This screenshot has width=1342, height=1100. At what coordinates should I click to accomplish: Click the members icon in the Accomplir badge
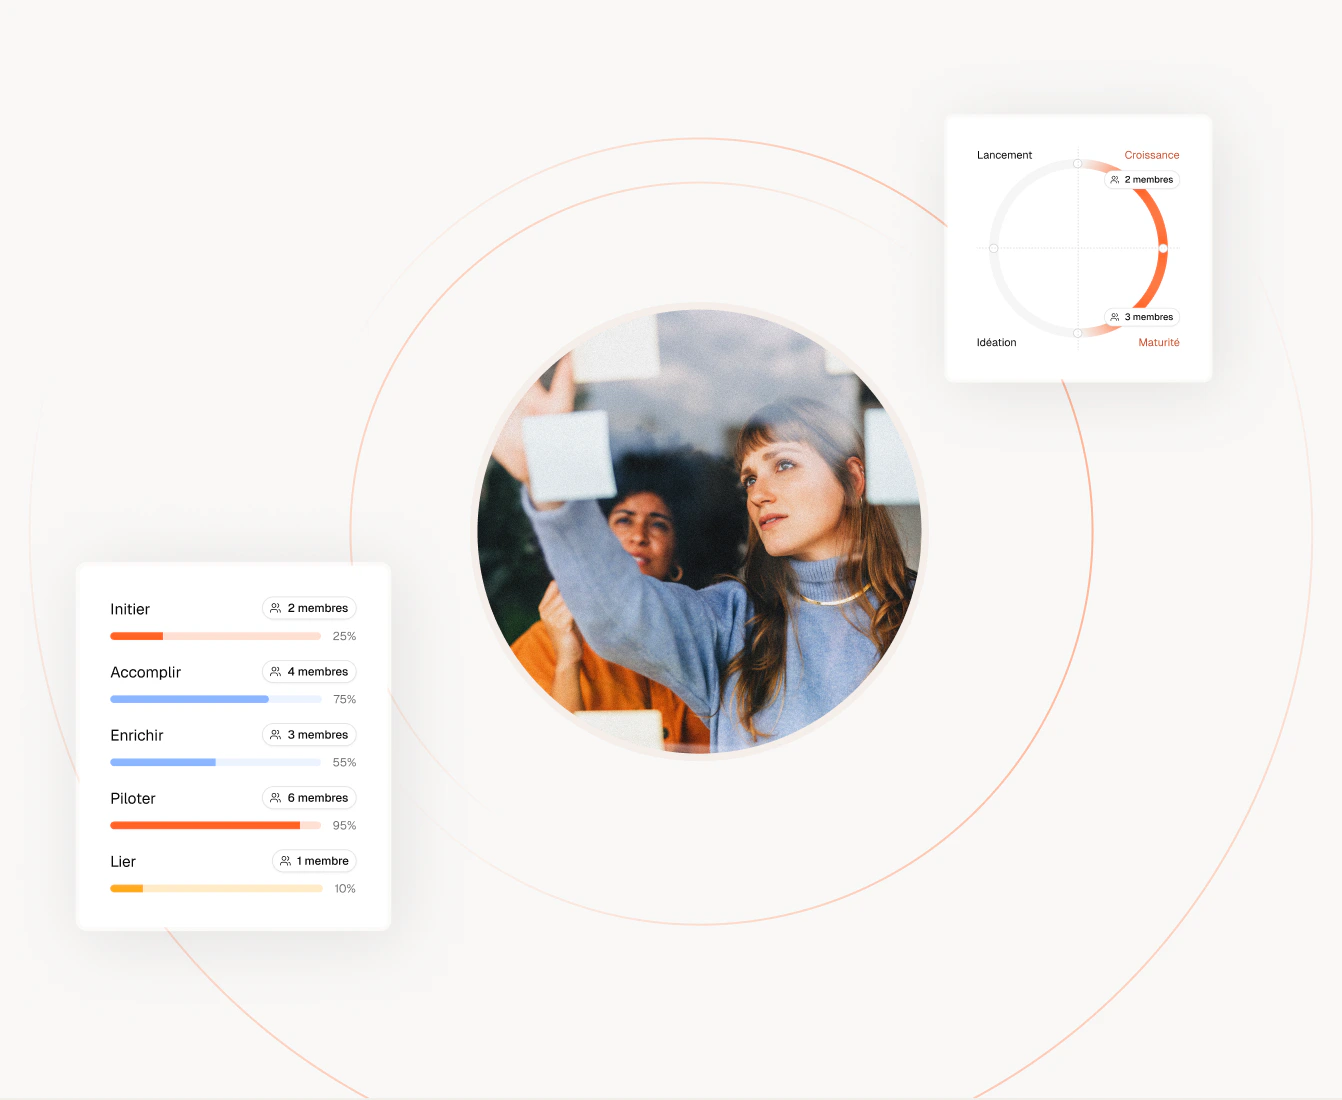pyautogui.click(x=276, y=672)
